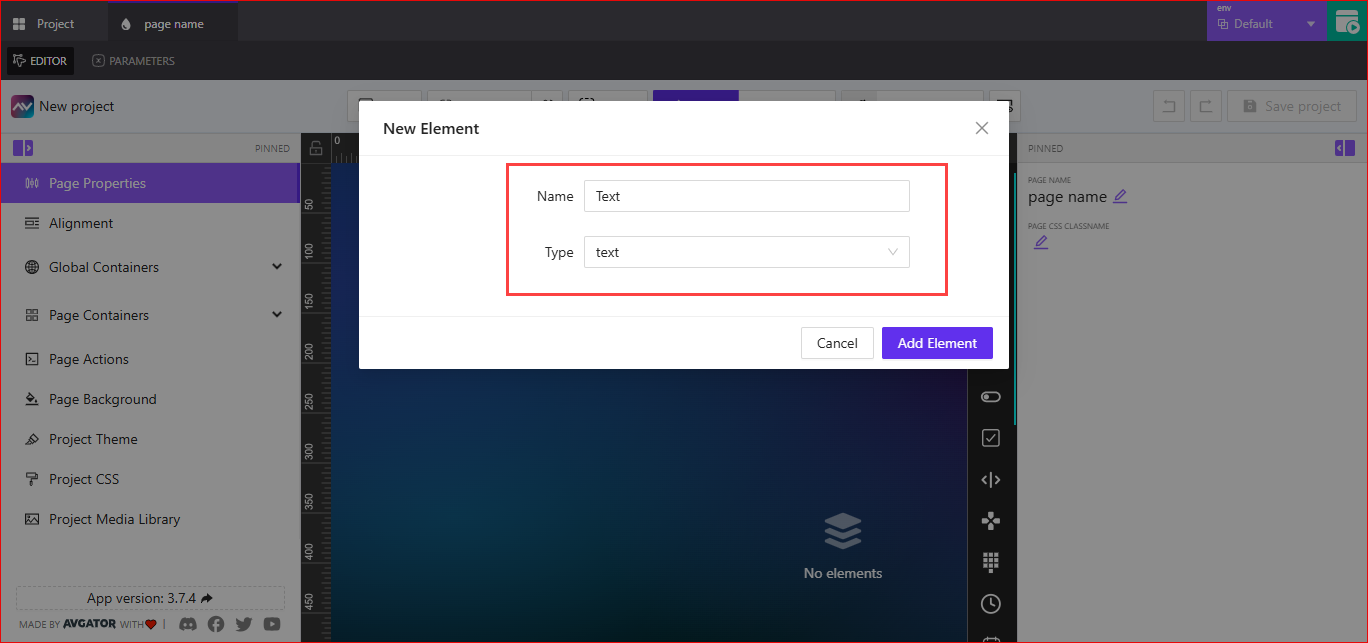This screenshot has height=643, width=1368.
Task: Cancel the New Element dialog
Action: (x=837, y=343)
